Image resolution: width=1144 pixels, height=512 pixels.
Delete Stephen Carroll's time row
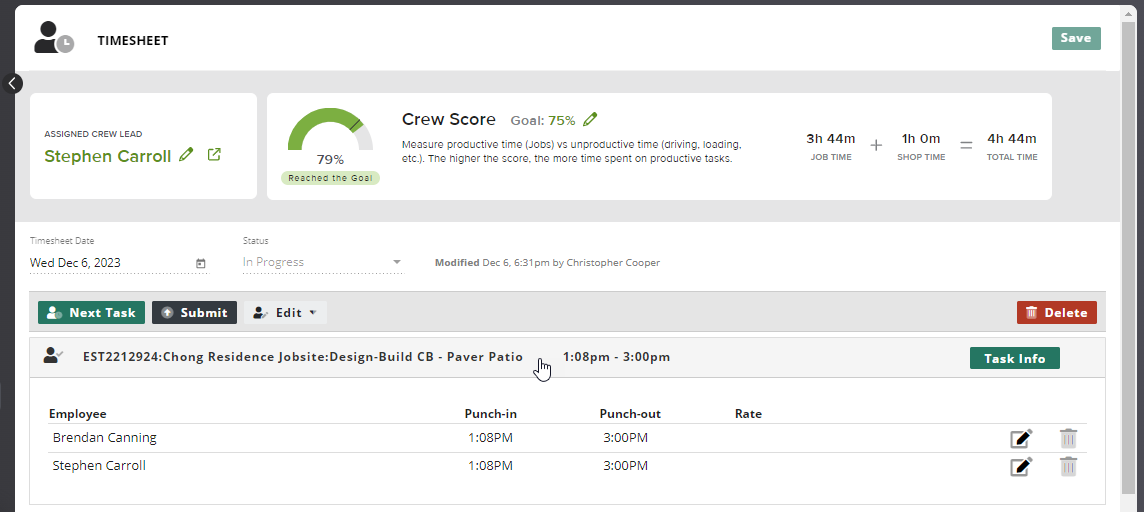[x=1068, y=466]
